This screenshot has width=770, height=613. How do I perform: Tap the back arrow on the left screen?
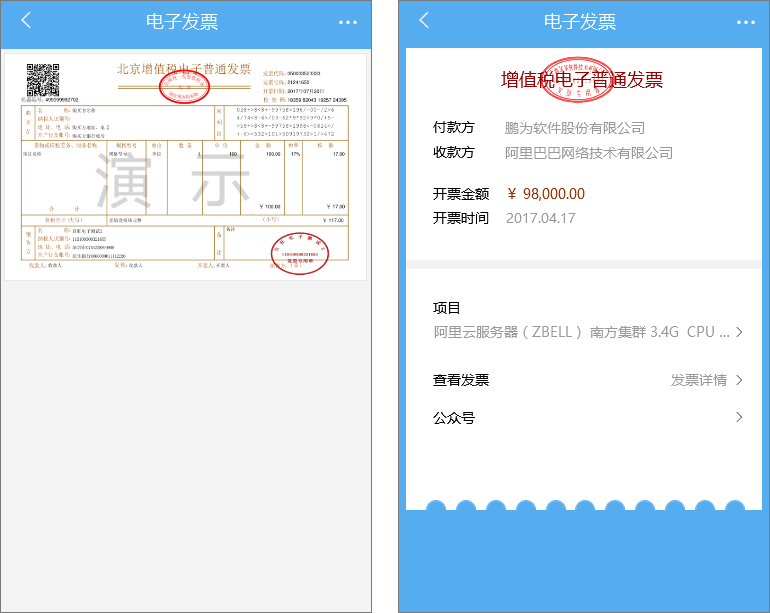click(x=26, y=21)
